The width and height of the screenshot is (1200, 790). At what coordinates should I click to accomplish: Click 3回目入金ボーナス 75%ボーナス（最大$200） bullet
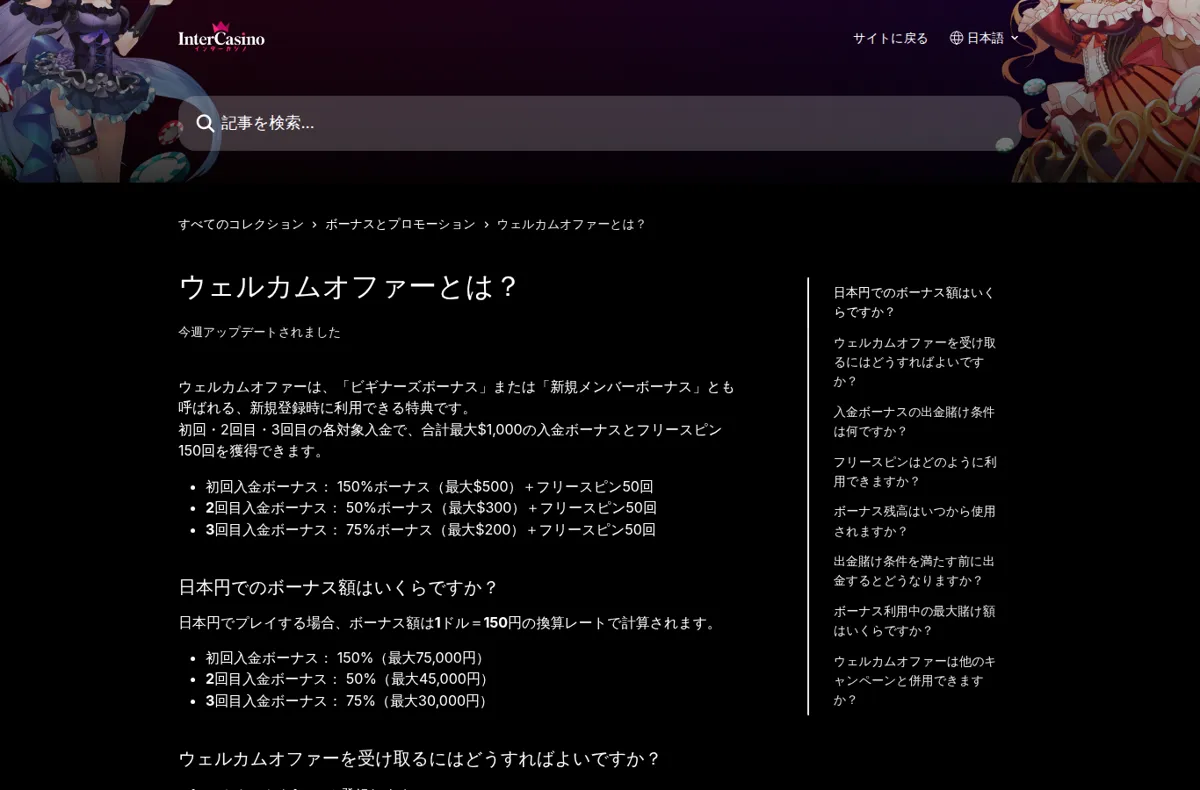click(x=431, y=530)
